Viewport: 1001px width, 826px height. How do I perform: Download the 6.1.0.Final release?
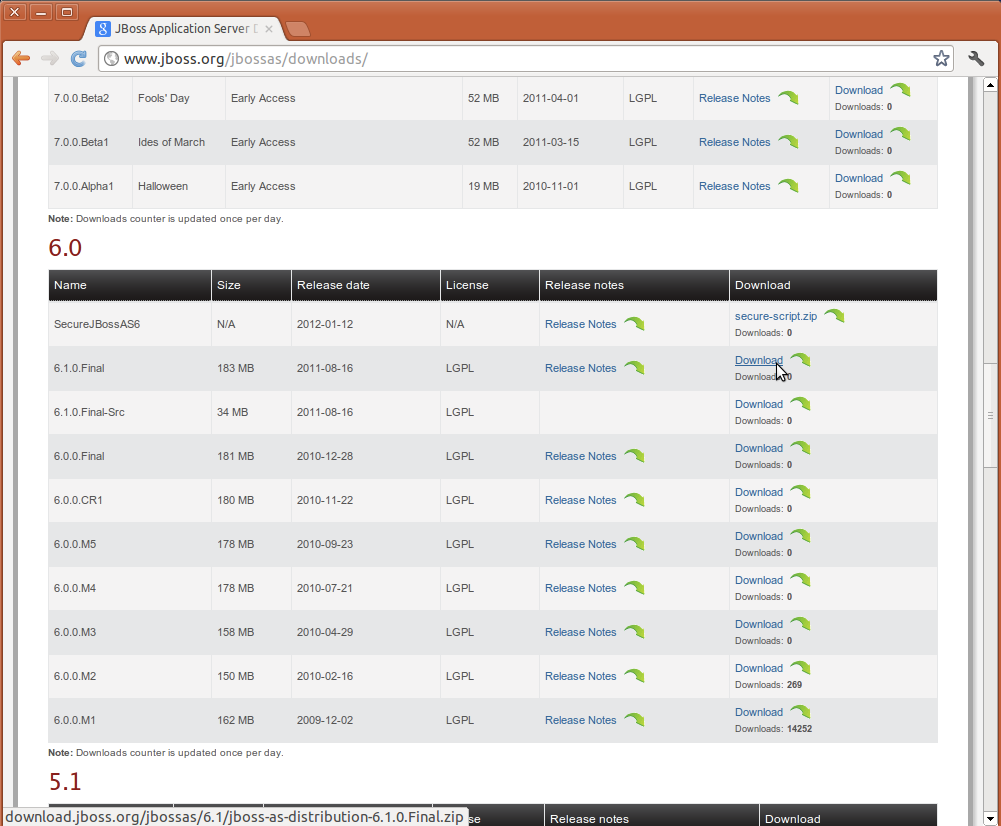click(758, 360)
